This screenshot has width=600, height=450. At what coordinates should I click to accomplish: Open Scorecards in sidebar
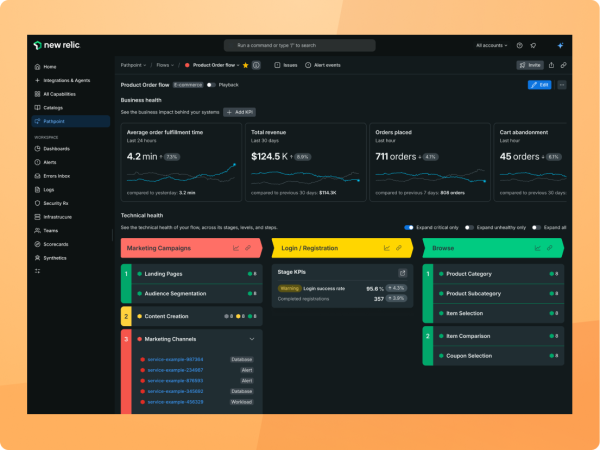pyautogui.click(x=71, y=244)
